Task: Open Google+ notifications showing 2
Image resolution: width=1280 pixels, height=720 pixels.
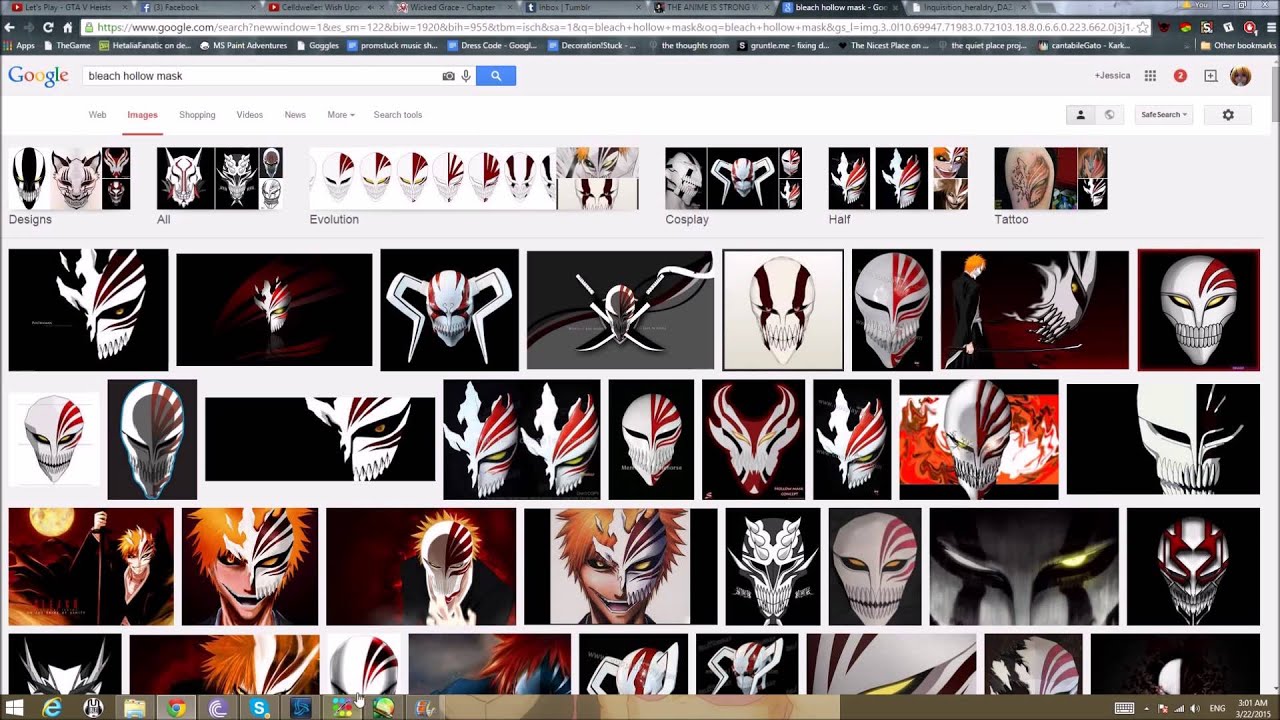Action: [1180, 76]
